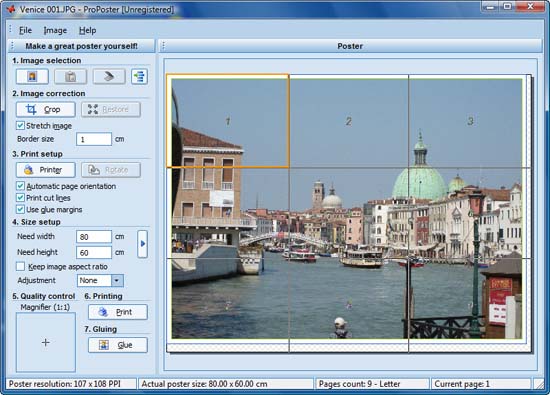Click the Glue button

click(x=118, y=345)
